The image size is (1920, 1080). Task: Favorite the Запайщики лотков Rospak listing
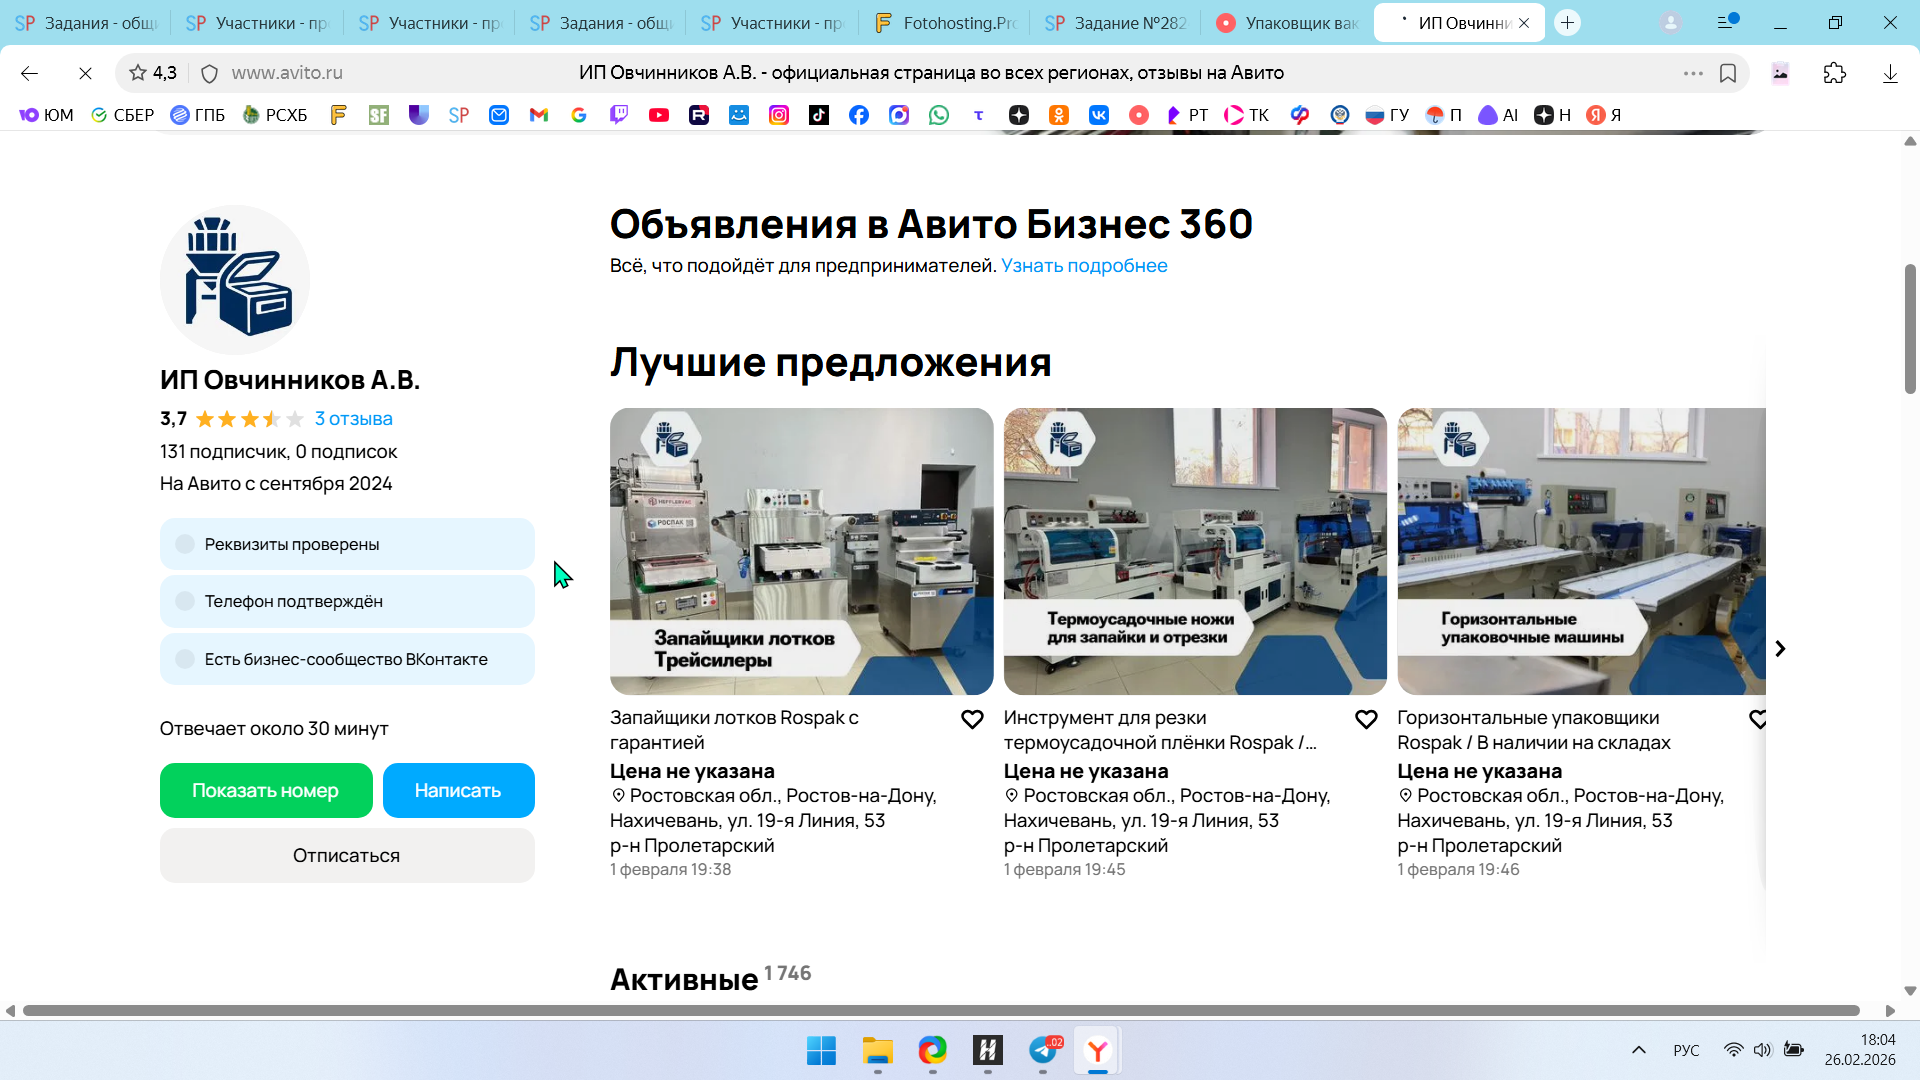(x=972, y=719)
